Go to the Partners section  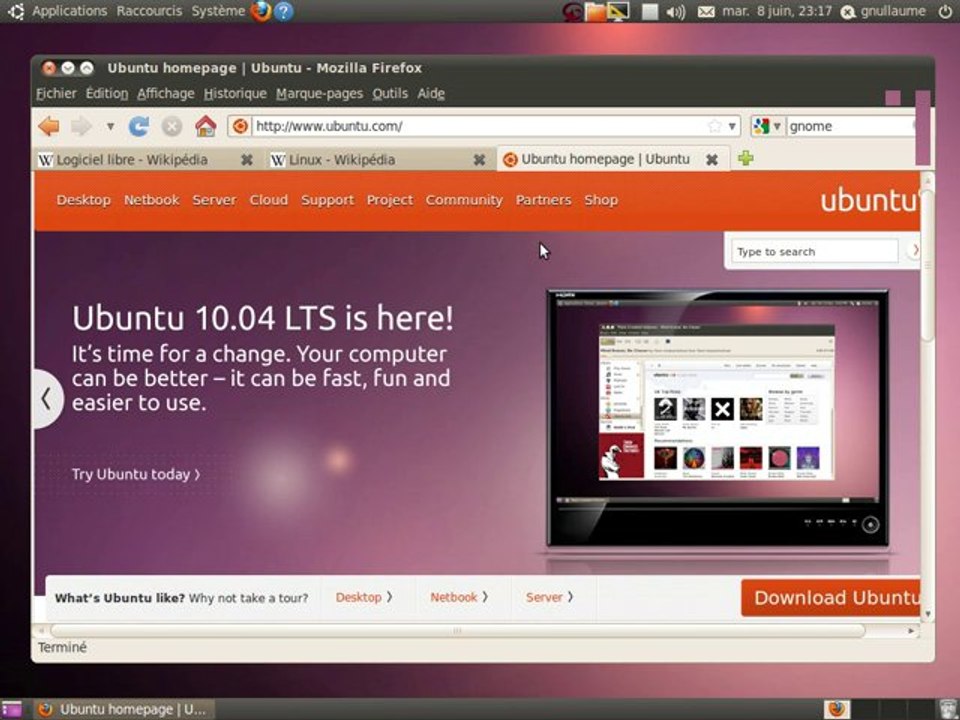coord(544,200)
